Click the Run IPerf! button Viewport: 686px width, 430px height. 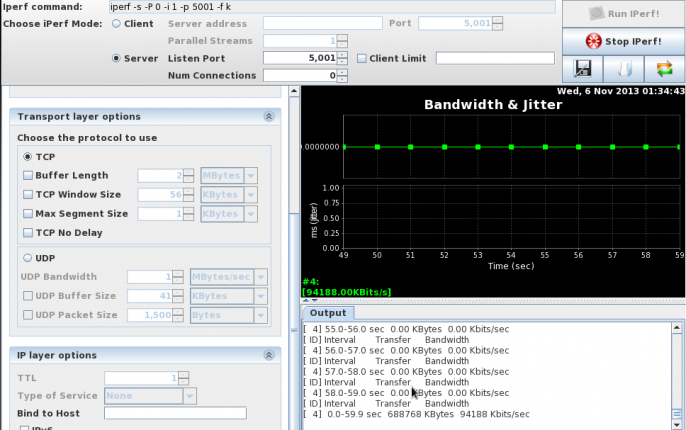point(623,14)
